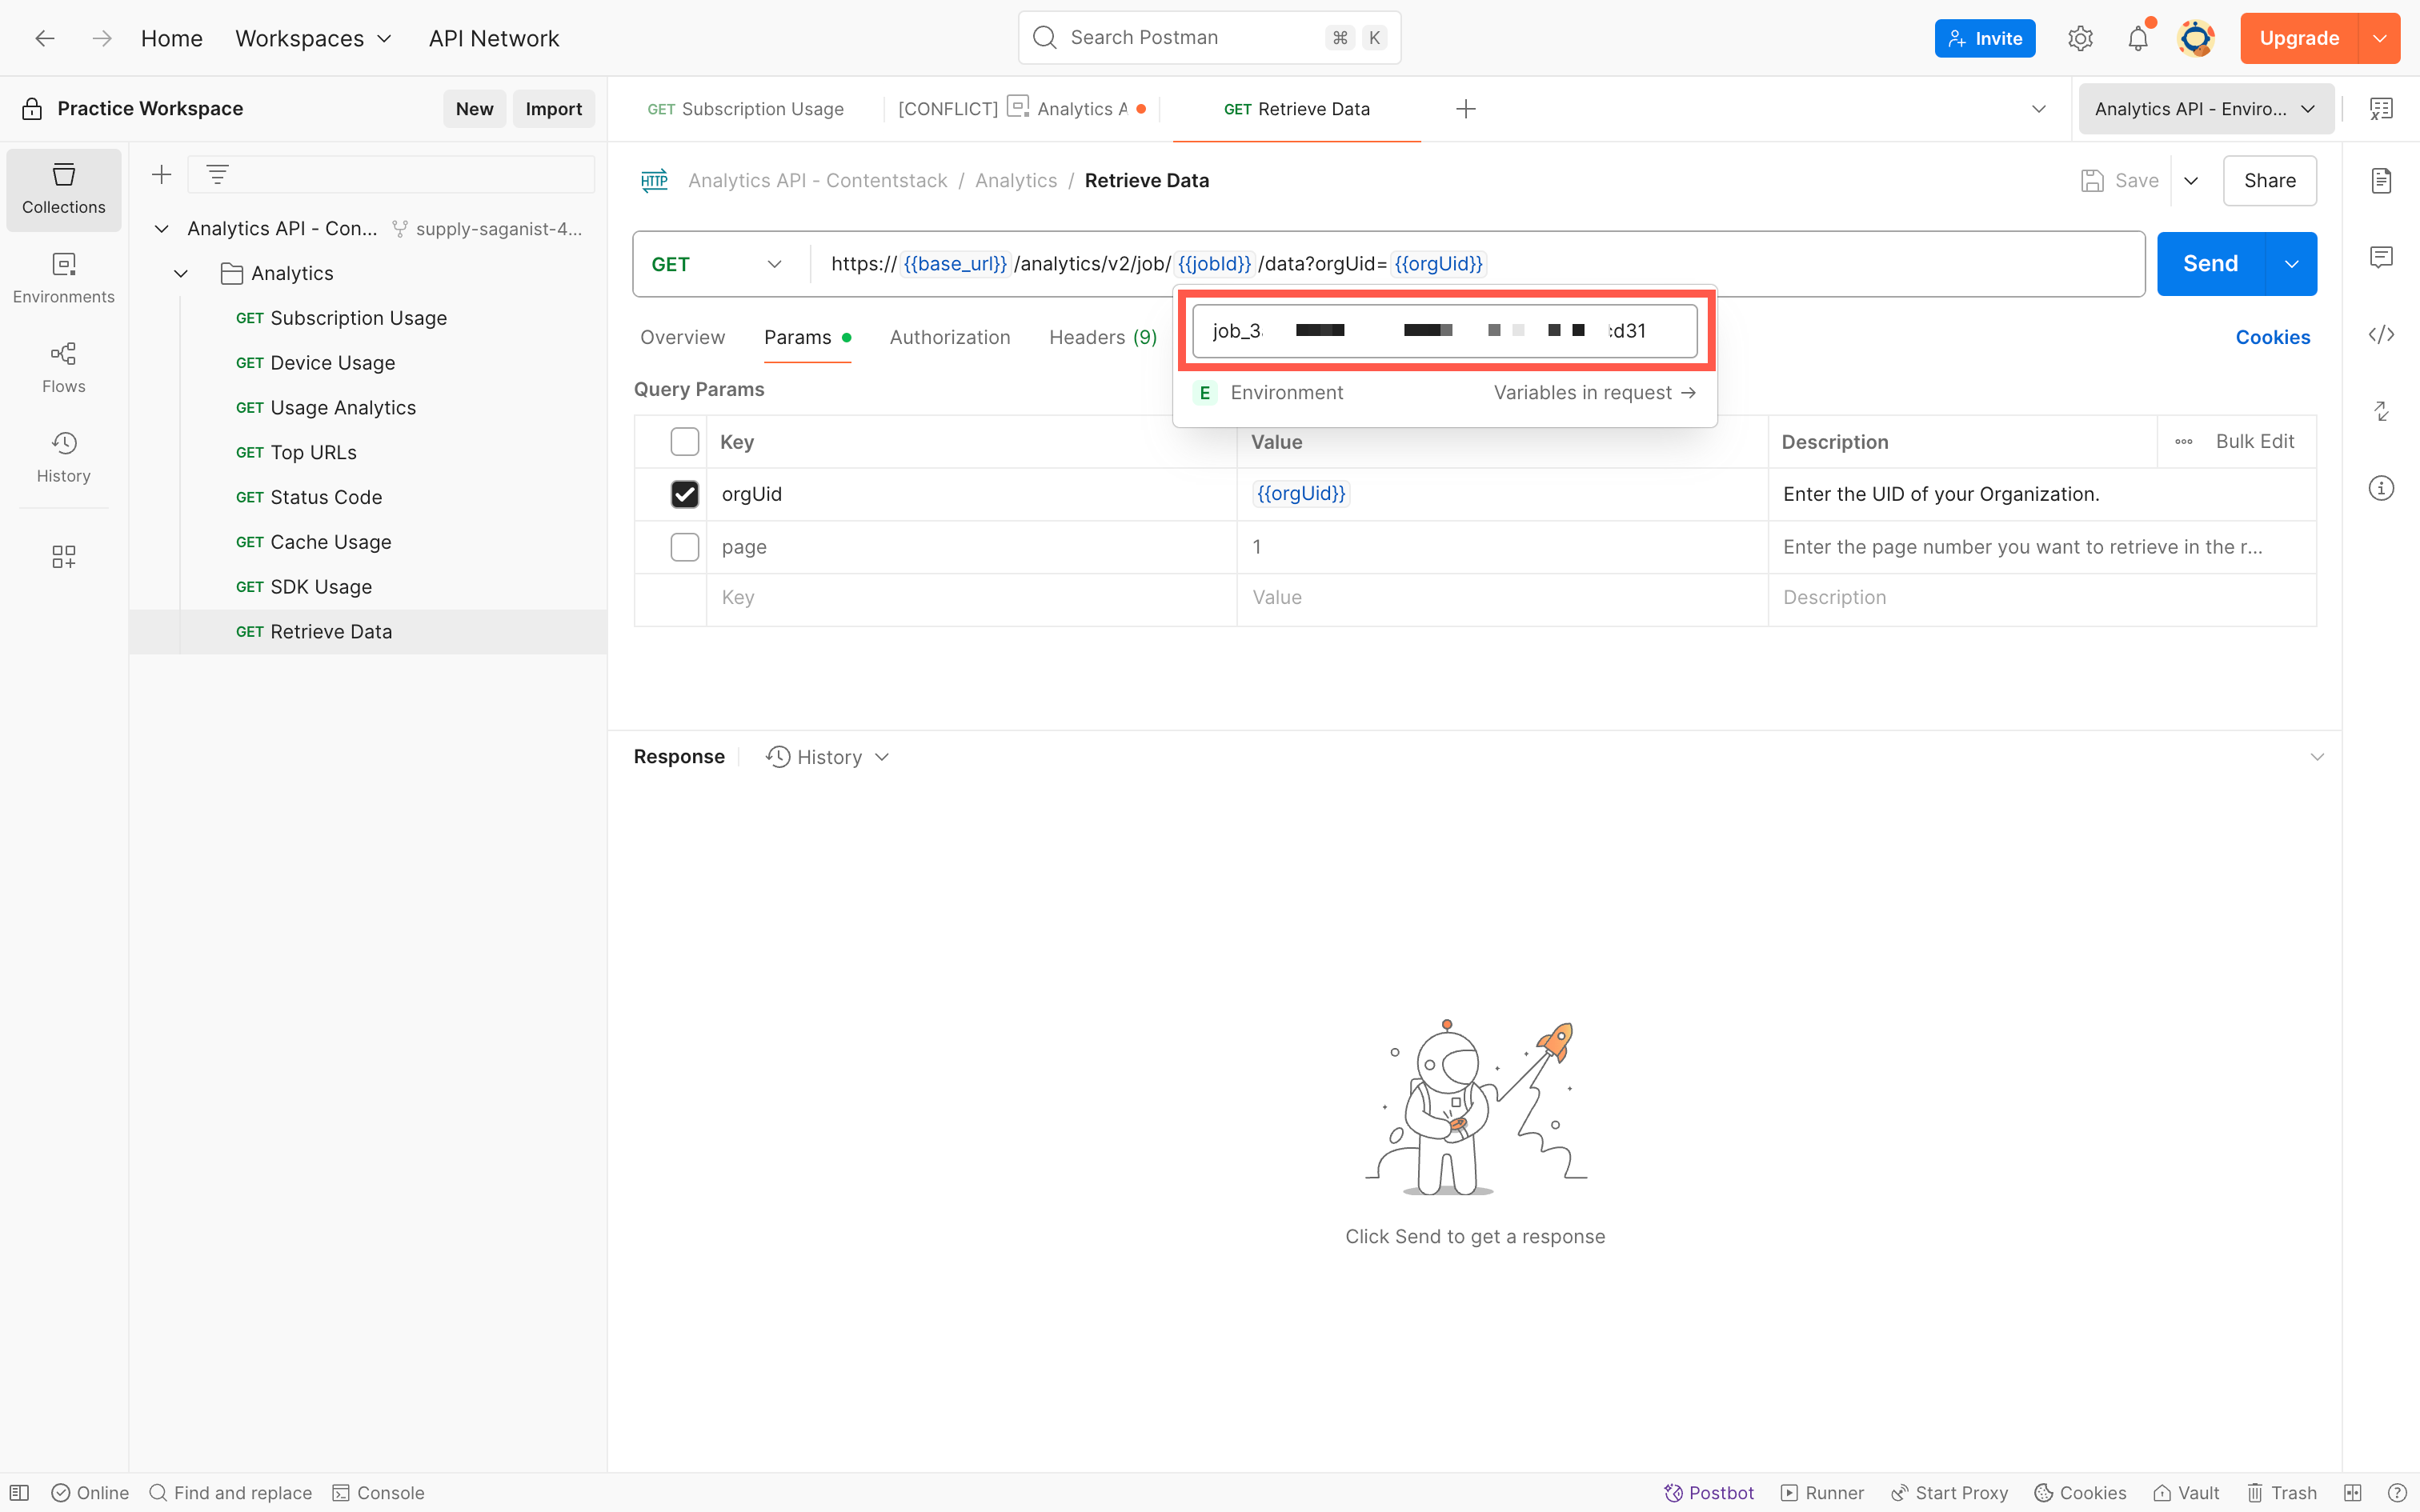Open the Collections sidebar panel
Image resolution: width=2420 pixels, height=1512 pixels.
[x=63, y=189]
